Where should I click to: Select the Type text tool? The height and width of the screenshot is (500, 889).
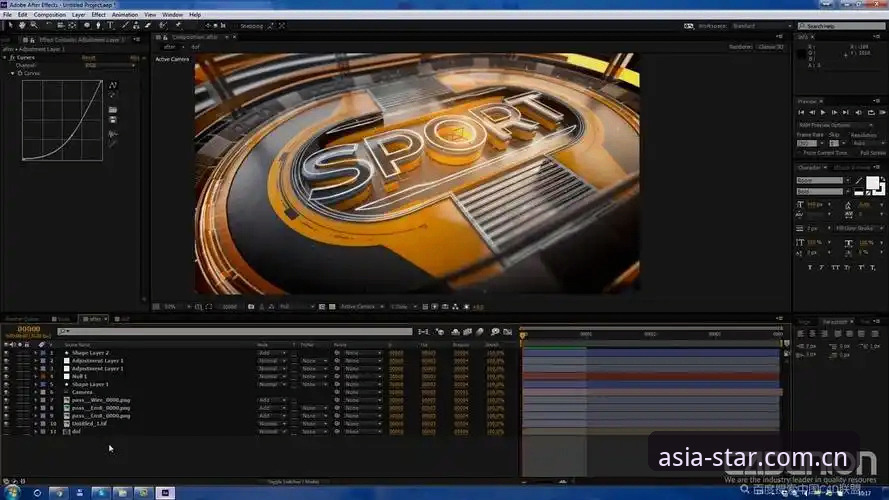(110, 26)
